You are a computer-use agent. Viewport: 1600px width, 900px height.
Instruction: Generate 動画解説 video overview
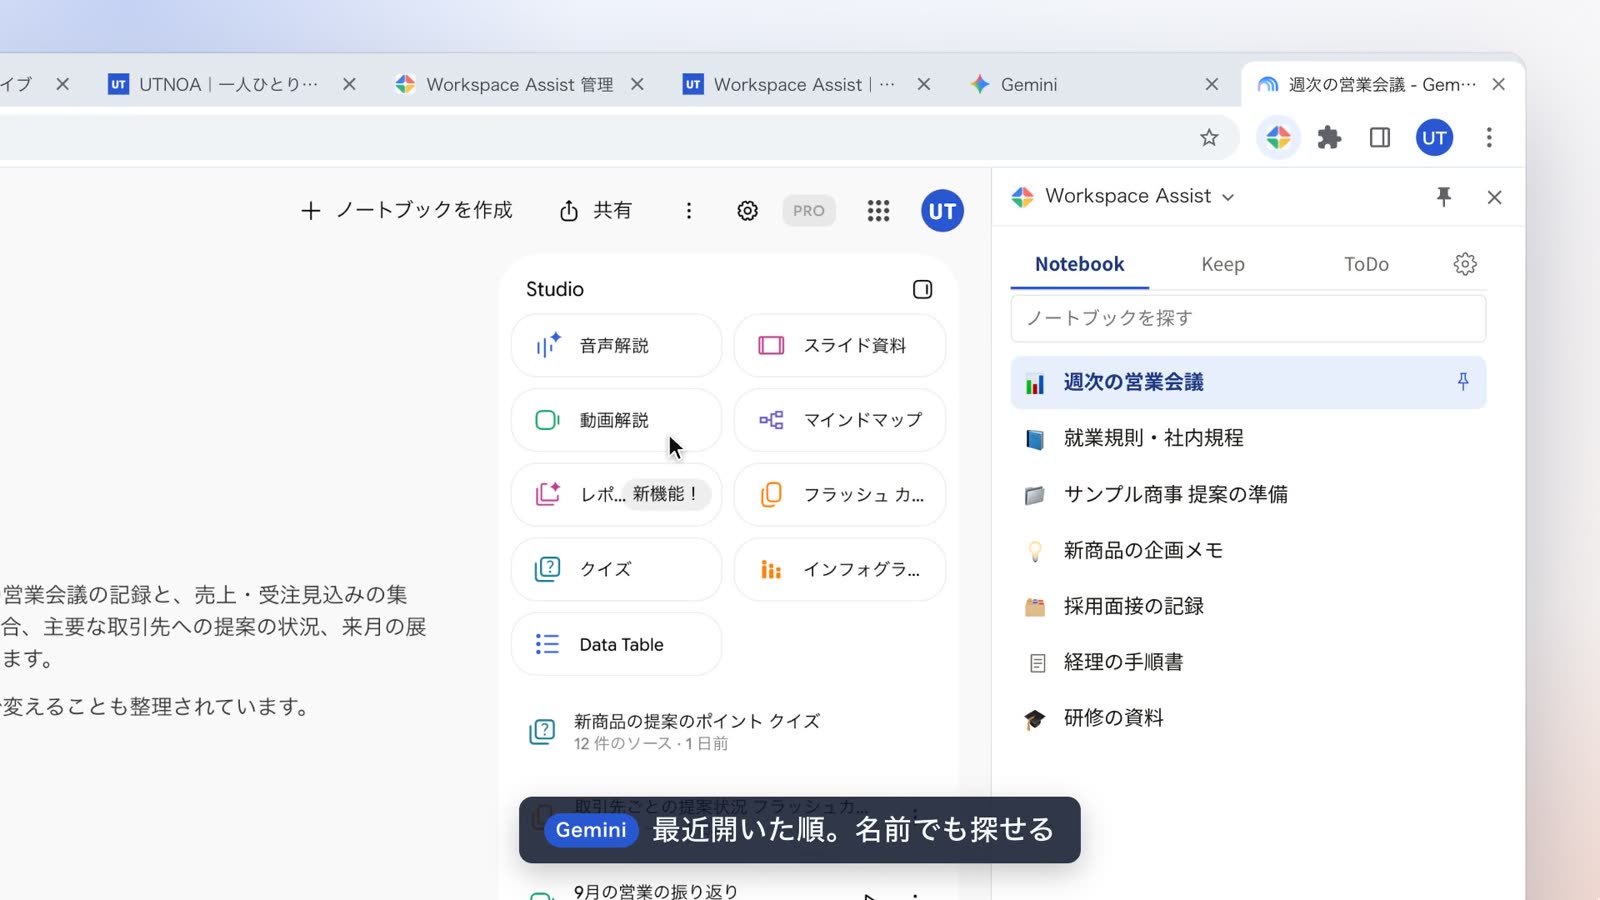[616, 420]
